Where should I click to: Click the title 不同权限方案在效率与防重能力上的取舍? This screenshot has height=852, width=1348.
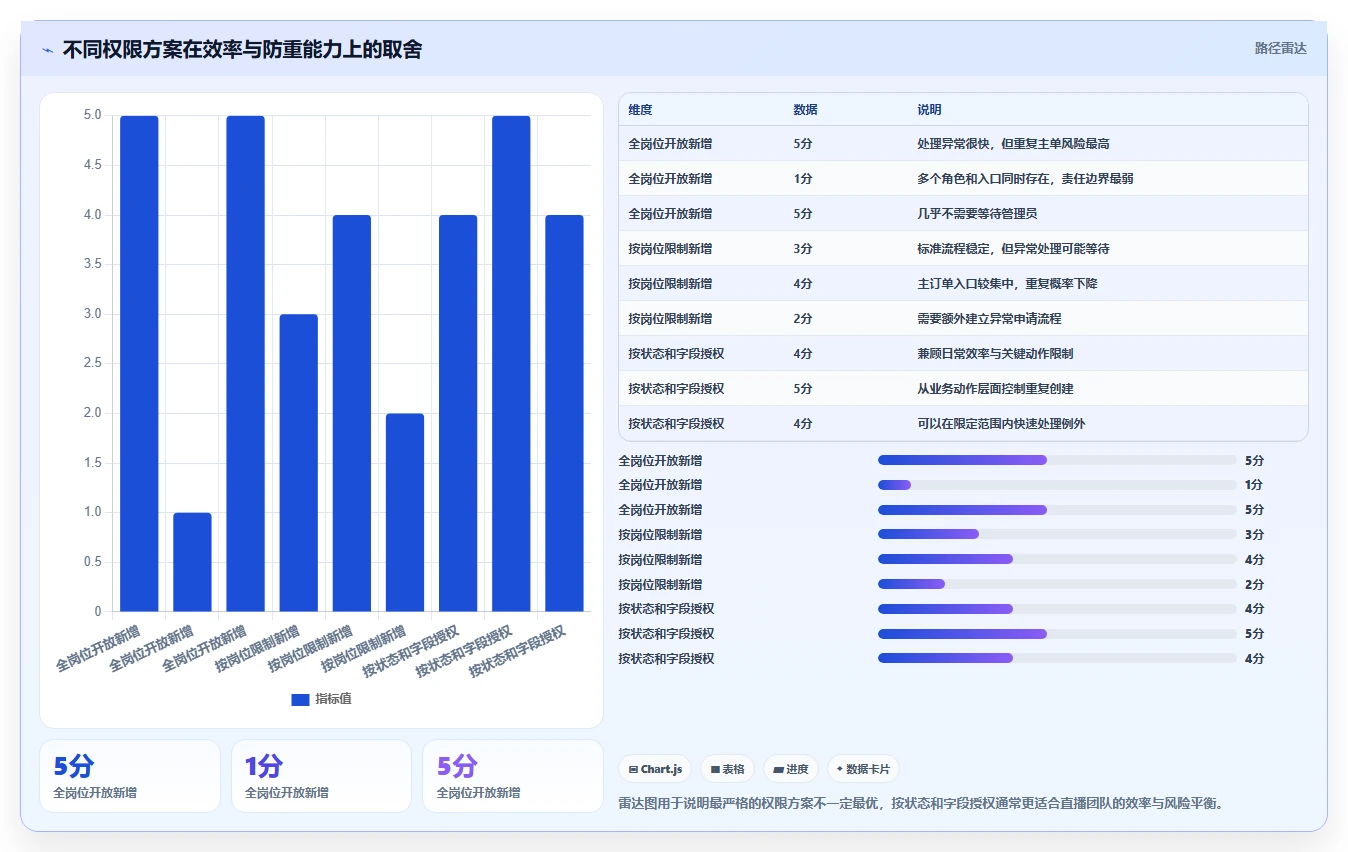click(x=242, y=49)
